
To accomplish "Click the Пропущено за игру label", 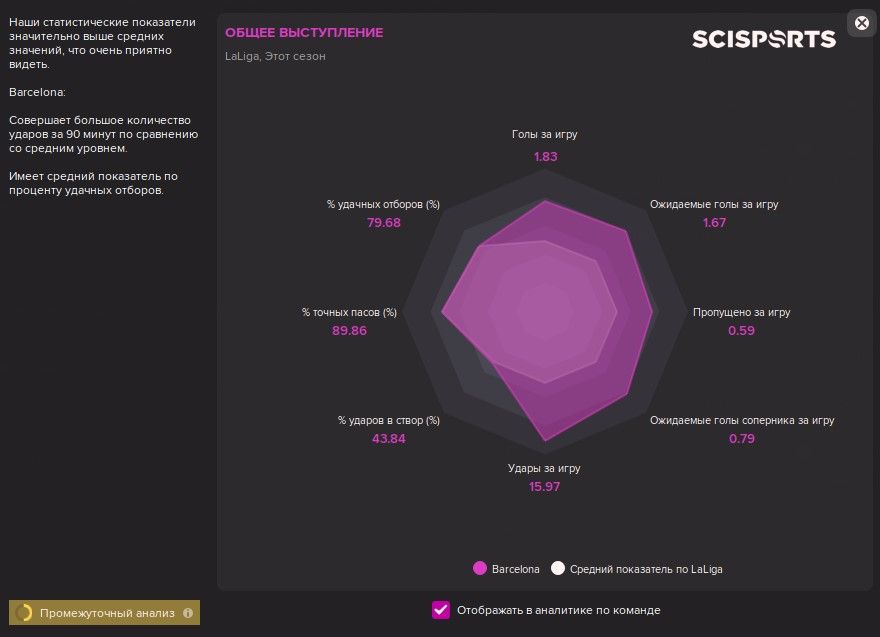I will [741, 312].
